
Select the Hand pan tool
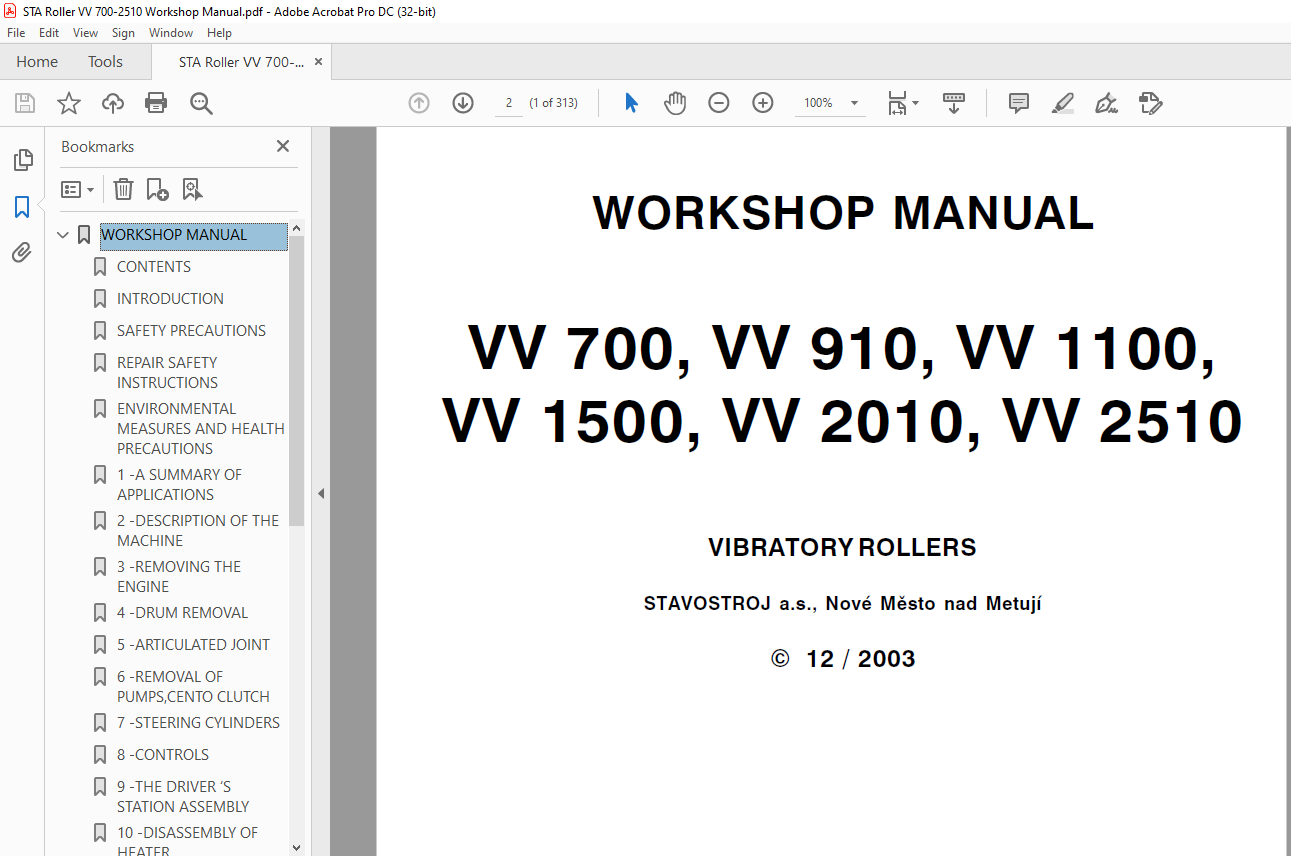[675, 103]
